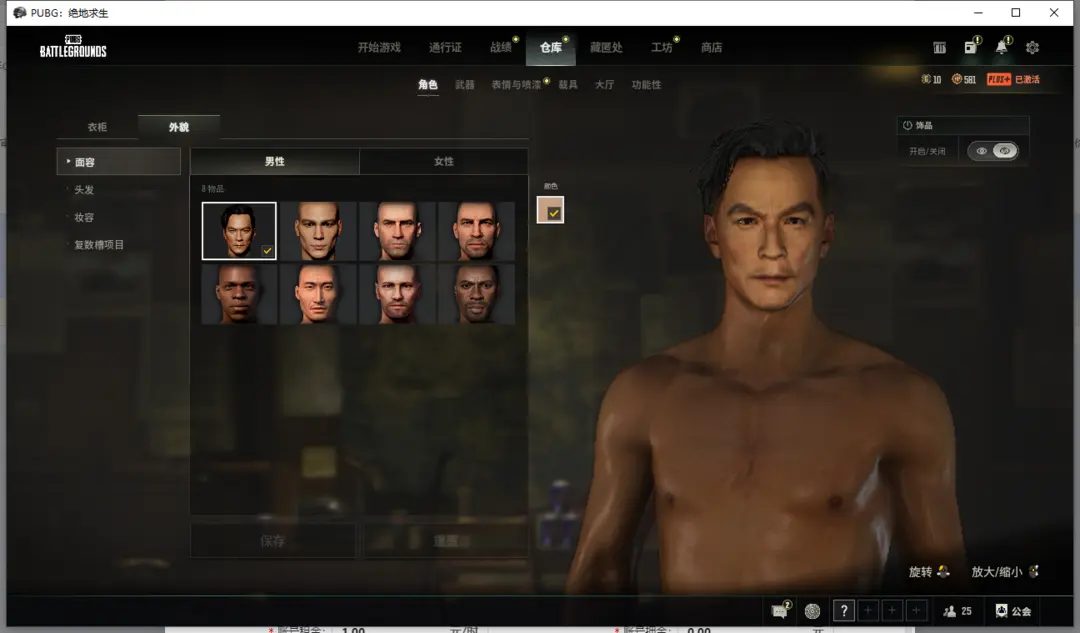Open the news window icon with alert
This screenshot has width=1080, height=633.
(970, 47)
